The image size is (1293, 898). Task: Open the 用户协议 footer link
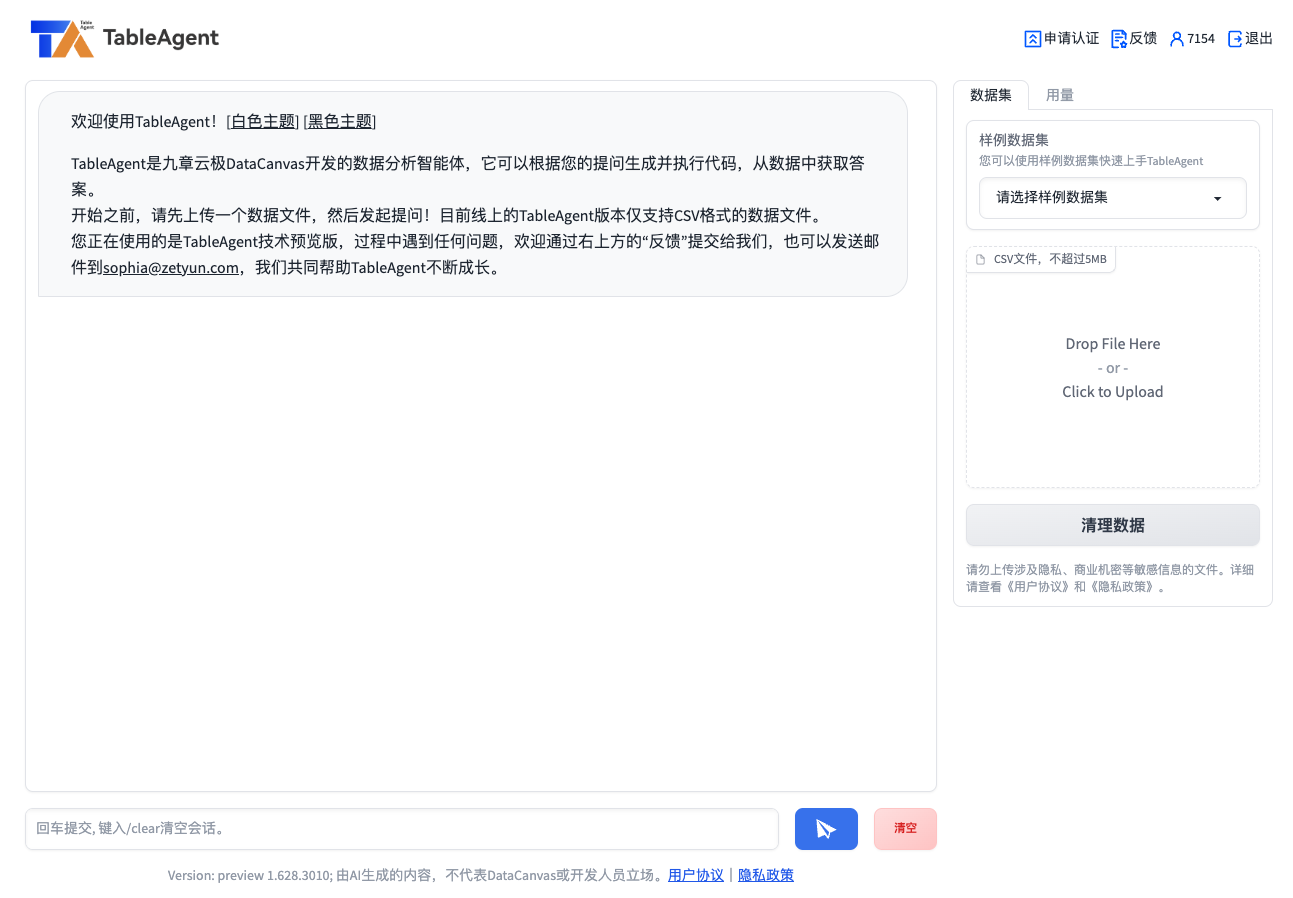(696, 875)
